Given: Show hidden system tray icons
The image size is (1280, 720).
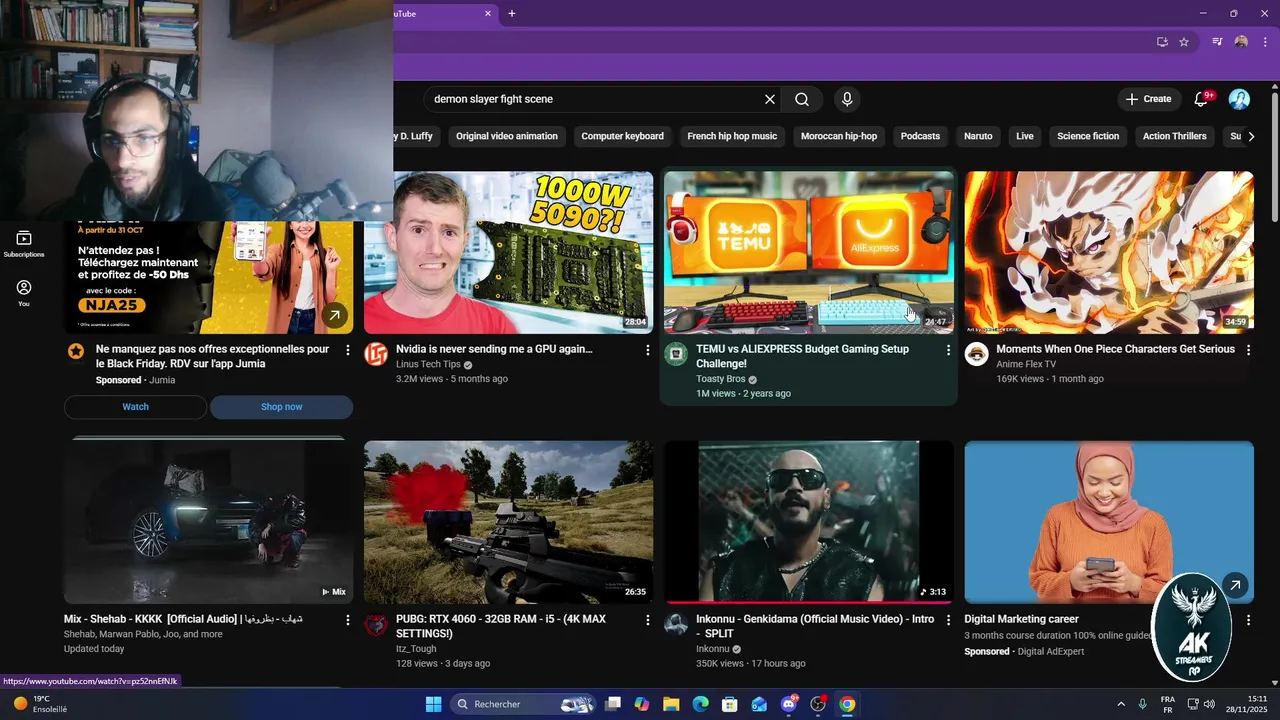Looking at the screenshot, I should coord(1120,704).
